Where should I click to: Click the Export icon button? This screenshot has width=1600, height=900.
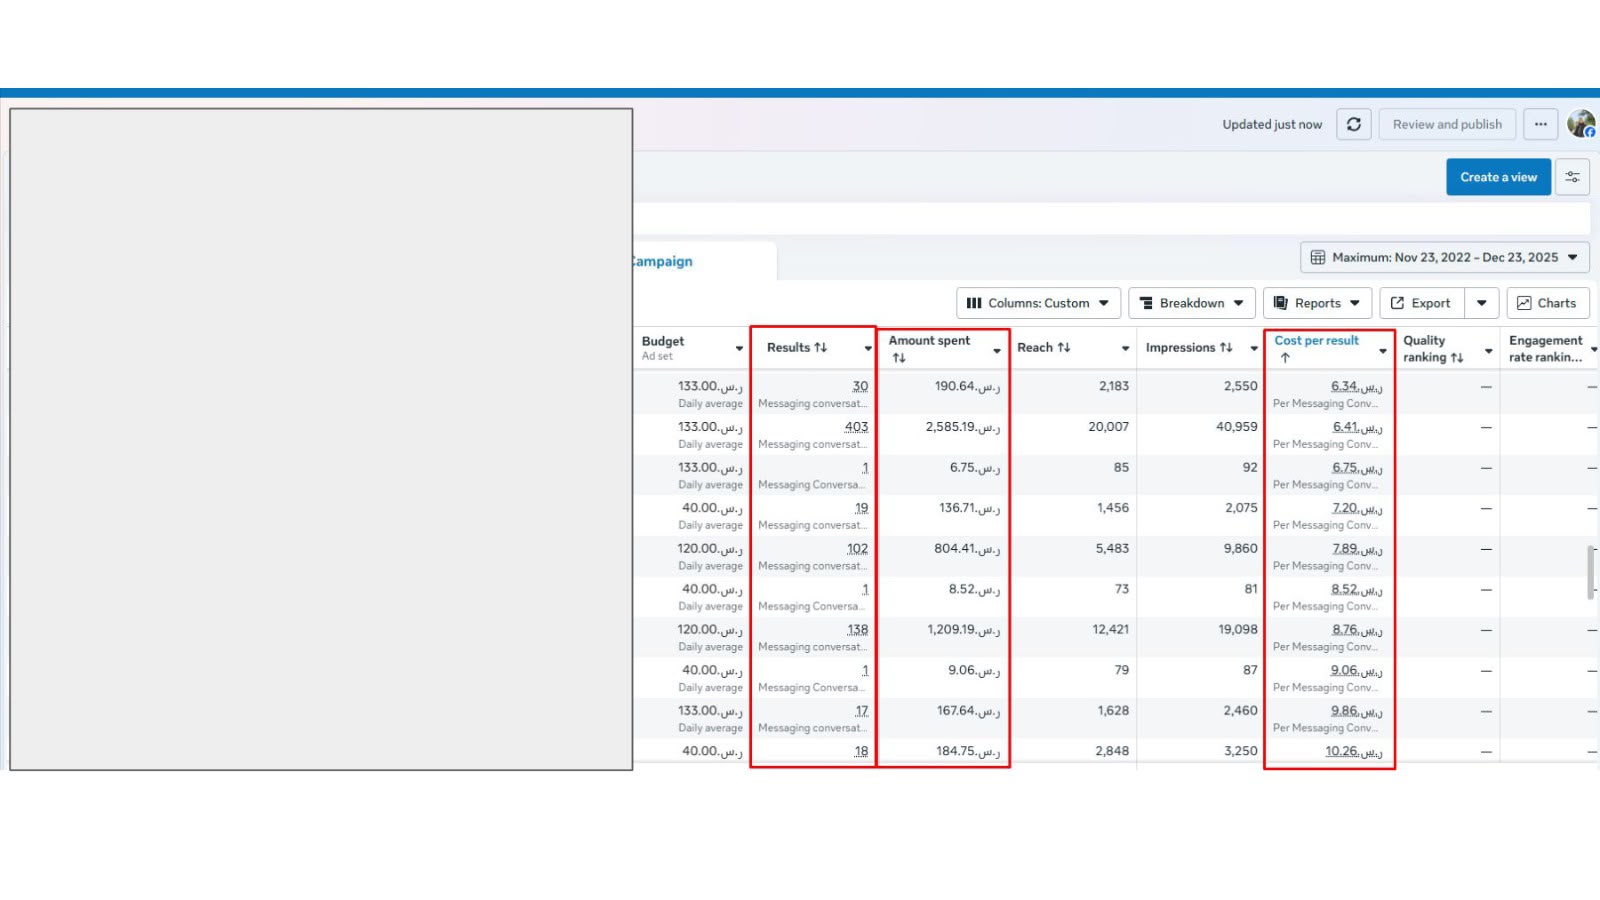tap(1421, 303)
